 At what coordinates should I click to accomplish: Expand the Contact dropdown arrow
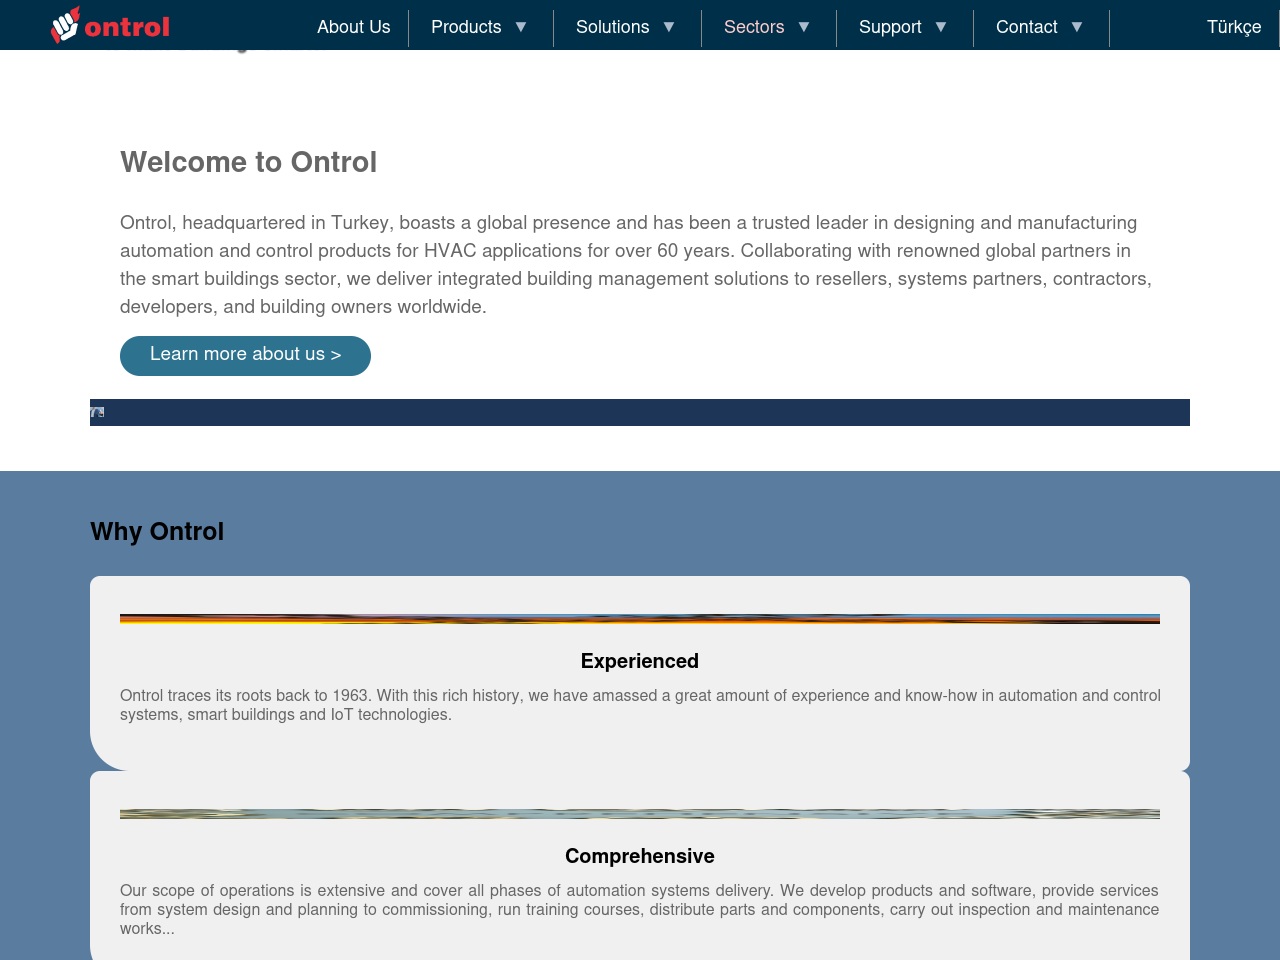tap(1077, 27)
